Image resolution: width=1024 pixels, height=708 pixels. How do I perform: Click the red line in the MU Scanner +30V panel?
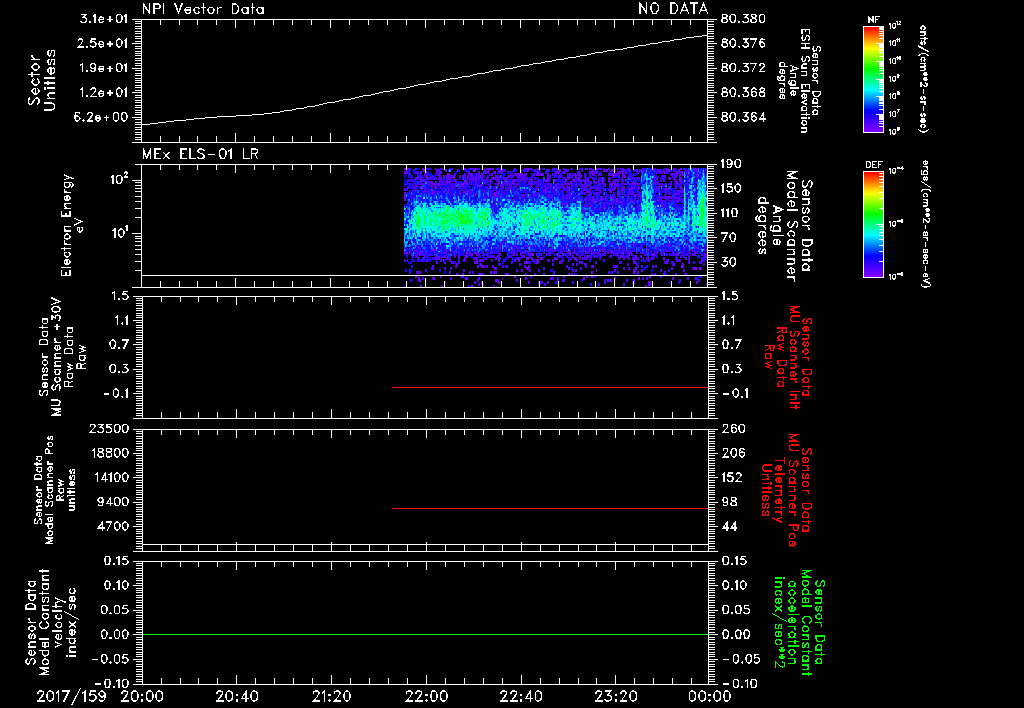point(550,387)
